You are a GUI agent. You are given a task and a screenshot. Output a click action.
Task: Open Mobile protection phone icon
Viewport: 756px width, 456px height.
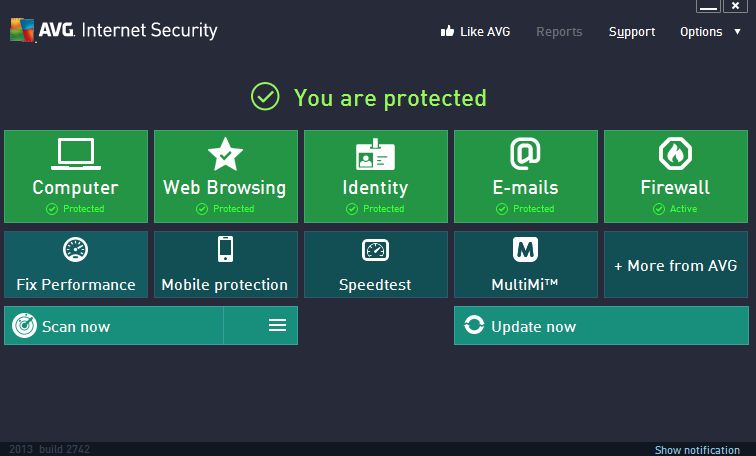(x=225, y=249)
